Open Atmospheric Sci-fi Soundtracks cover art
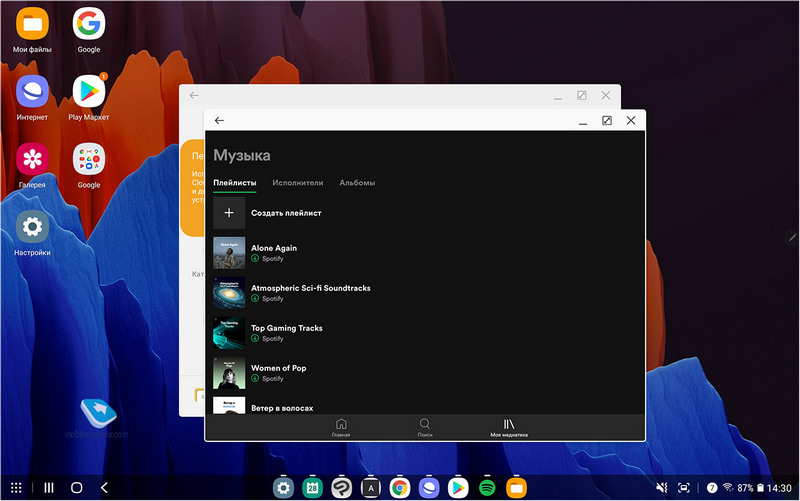The image size is (800, 501). [x=229, y=293]
